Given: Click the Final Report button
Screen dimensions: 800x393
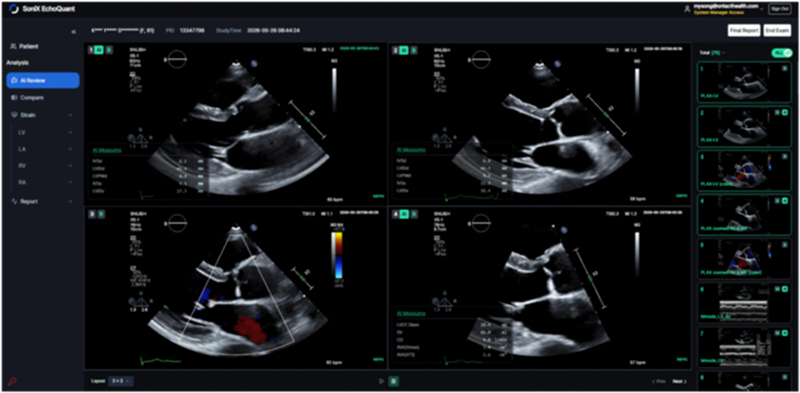Looking at the screenshot, I should tap(744, 31).
